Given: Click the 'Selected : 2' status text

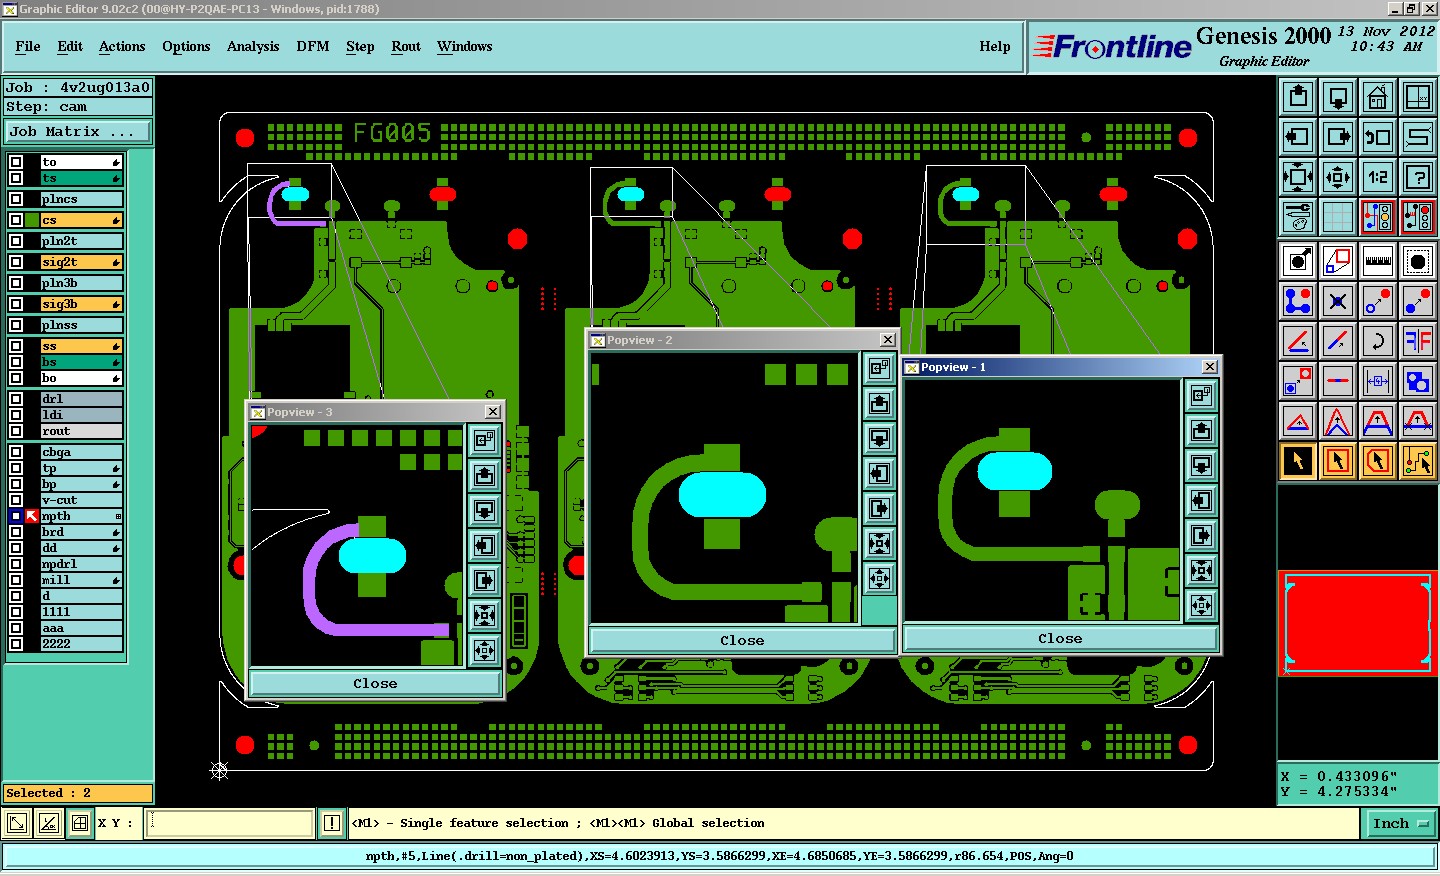Looking at the screenshot, I should click(x=48, y=793).
